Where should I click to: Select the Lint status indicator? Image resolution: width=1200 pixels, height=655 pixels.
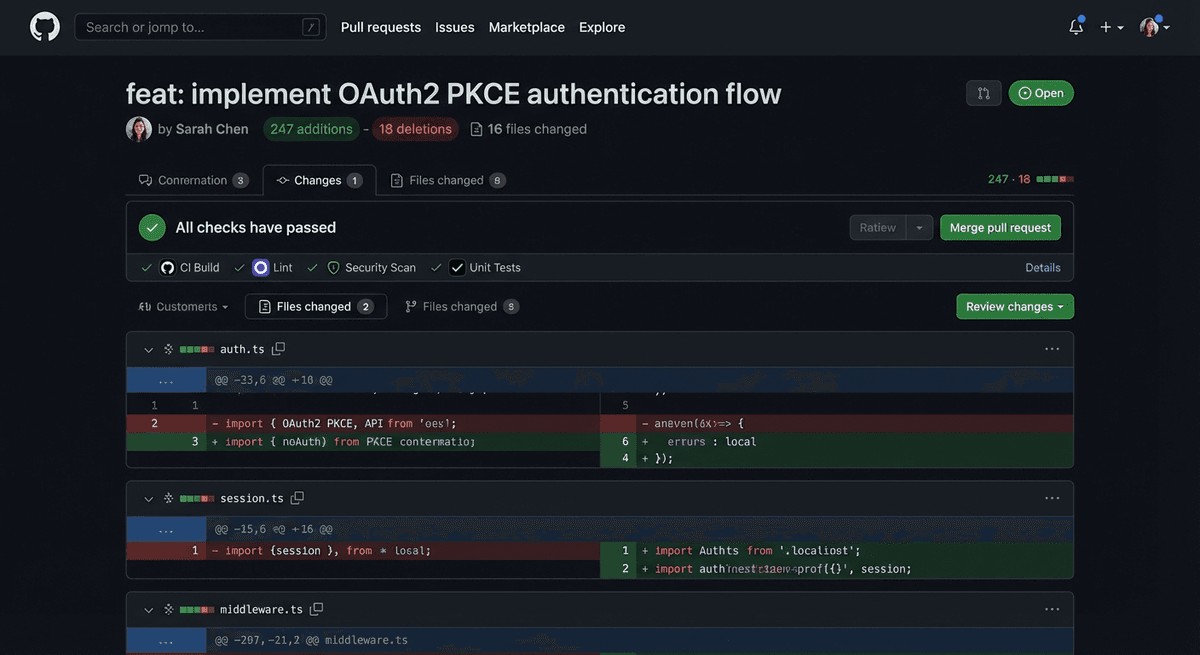tap(261, 267)
